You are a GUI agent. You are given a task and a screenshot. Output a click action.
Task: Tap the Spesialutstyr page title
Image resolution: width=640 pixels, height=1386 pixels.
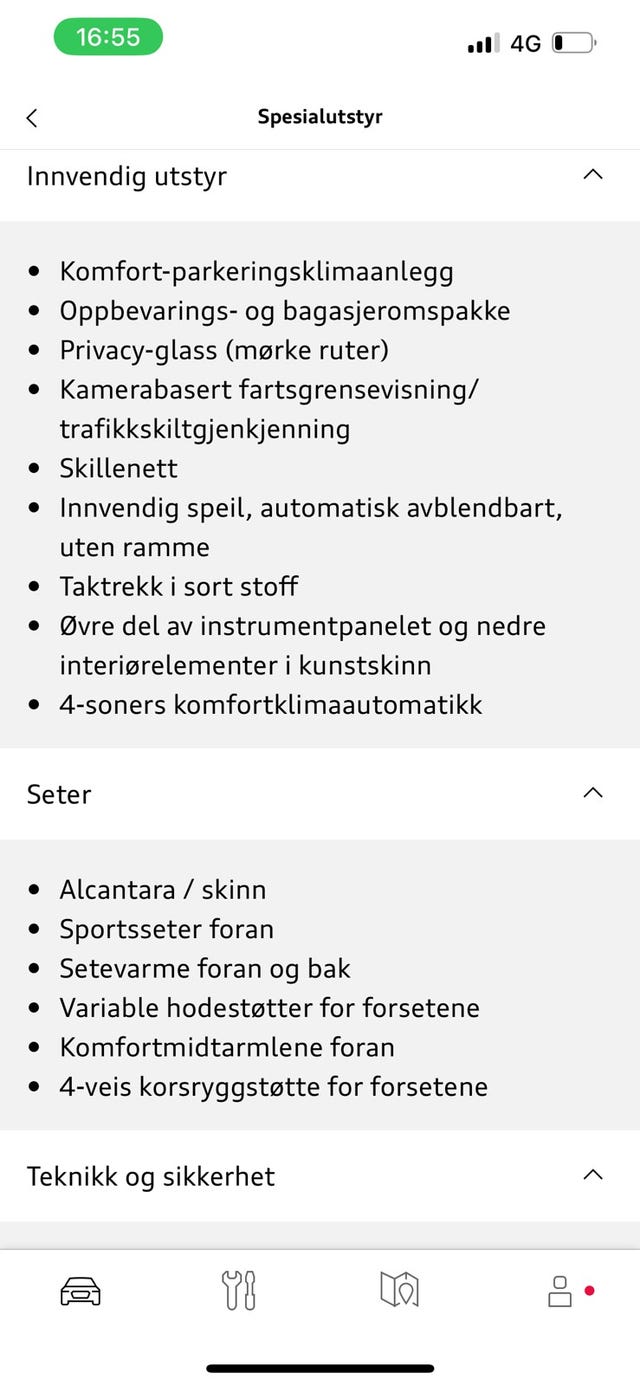click(320, 117)
